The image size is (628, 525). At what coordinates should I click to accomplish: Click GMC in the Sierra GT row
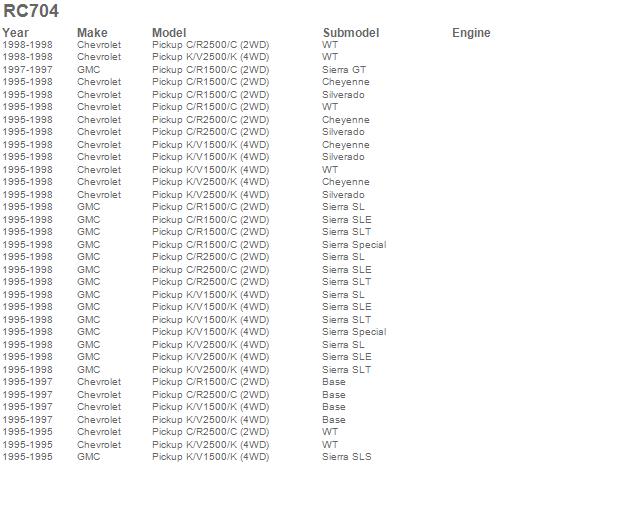coord(89,70)
